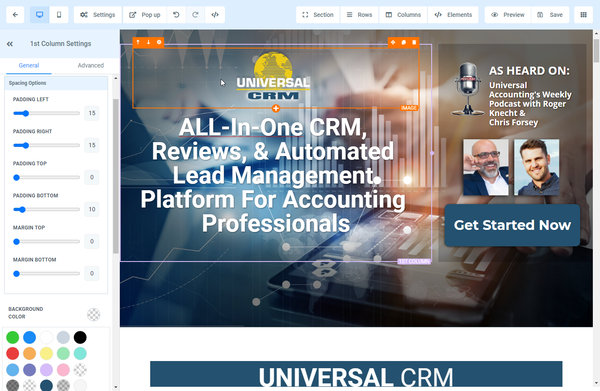Image resolution: width=600 pixels, height=391 pixels.
Task: Open image element settings gear
Action: pyautogui.click(x=159, y=42)
